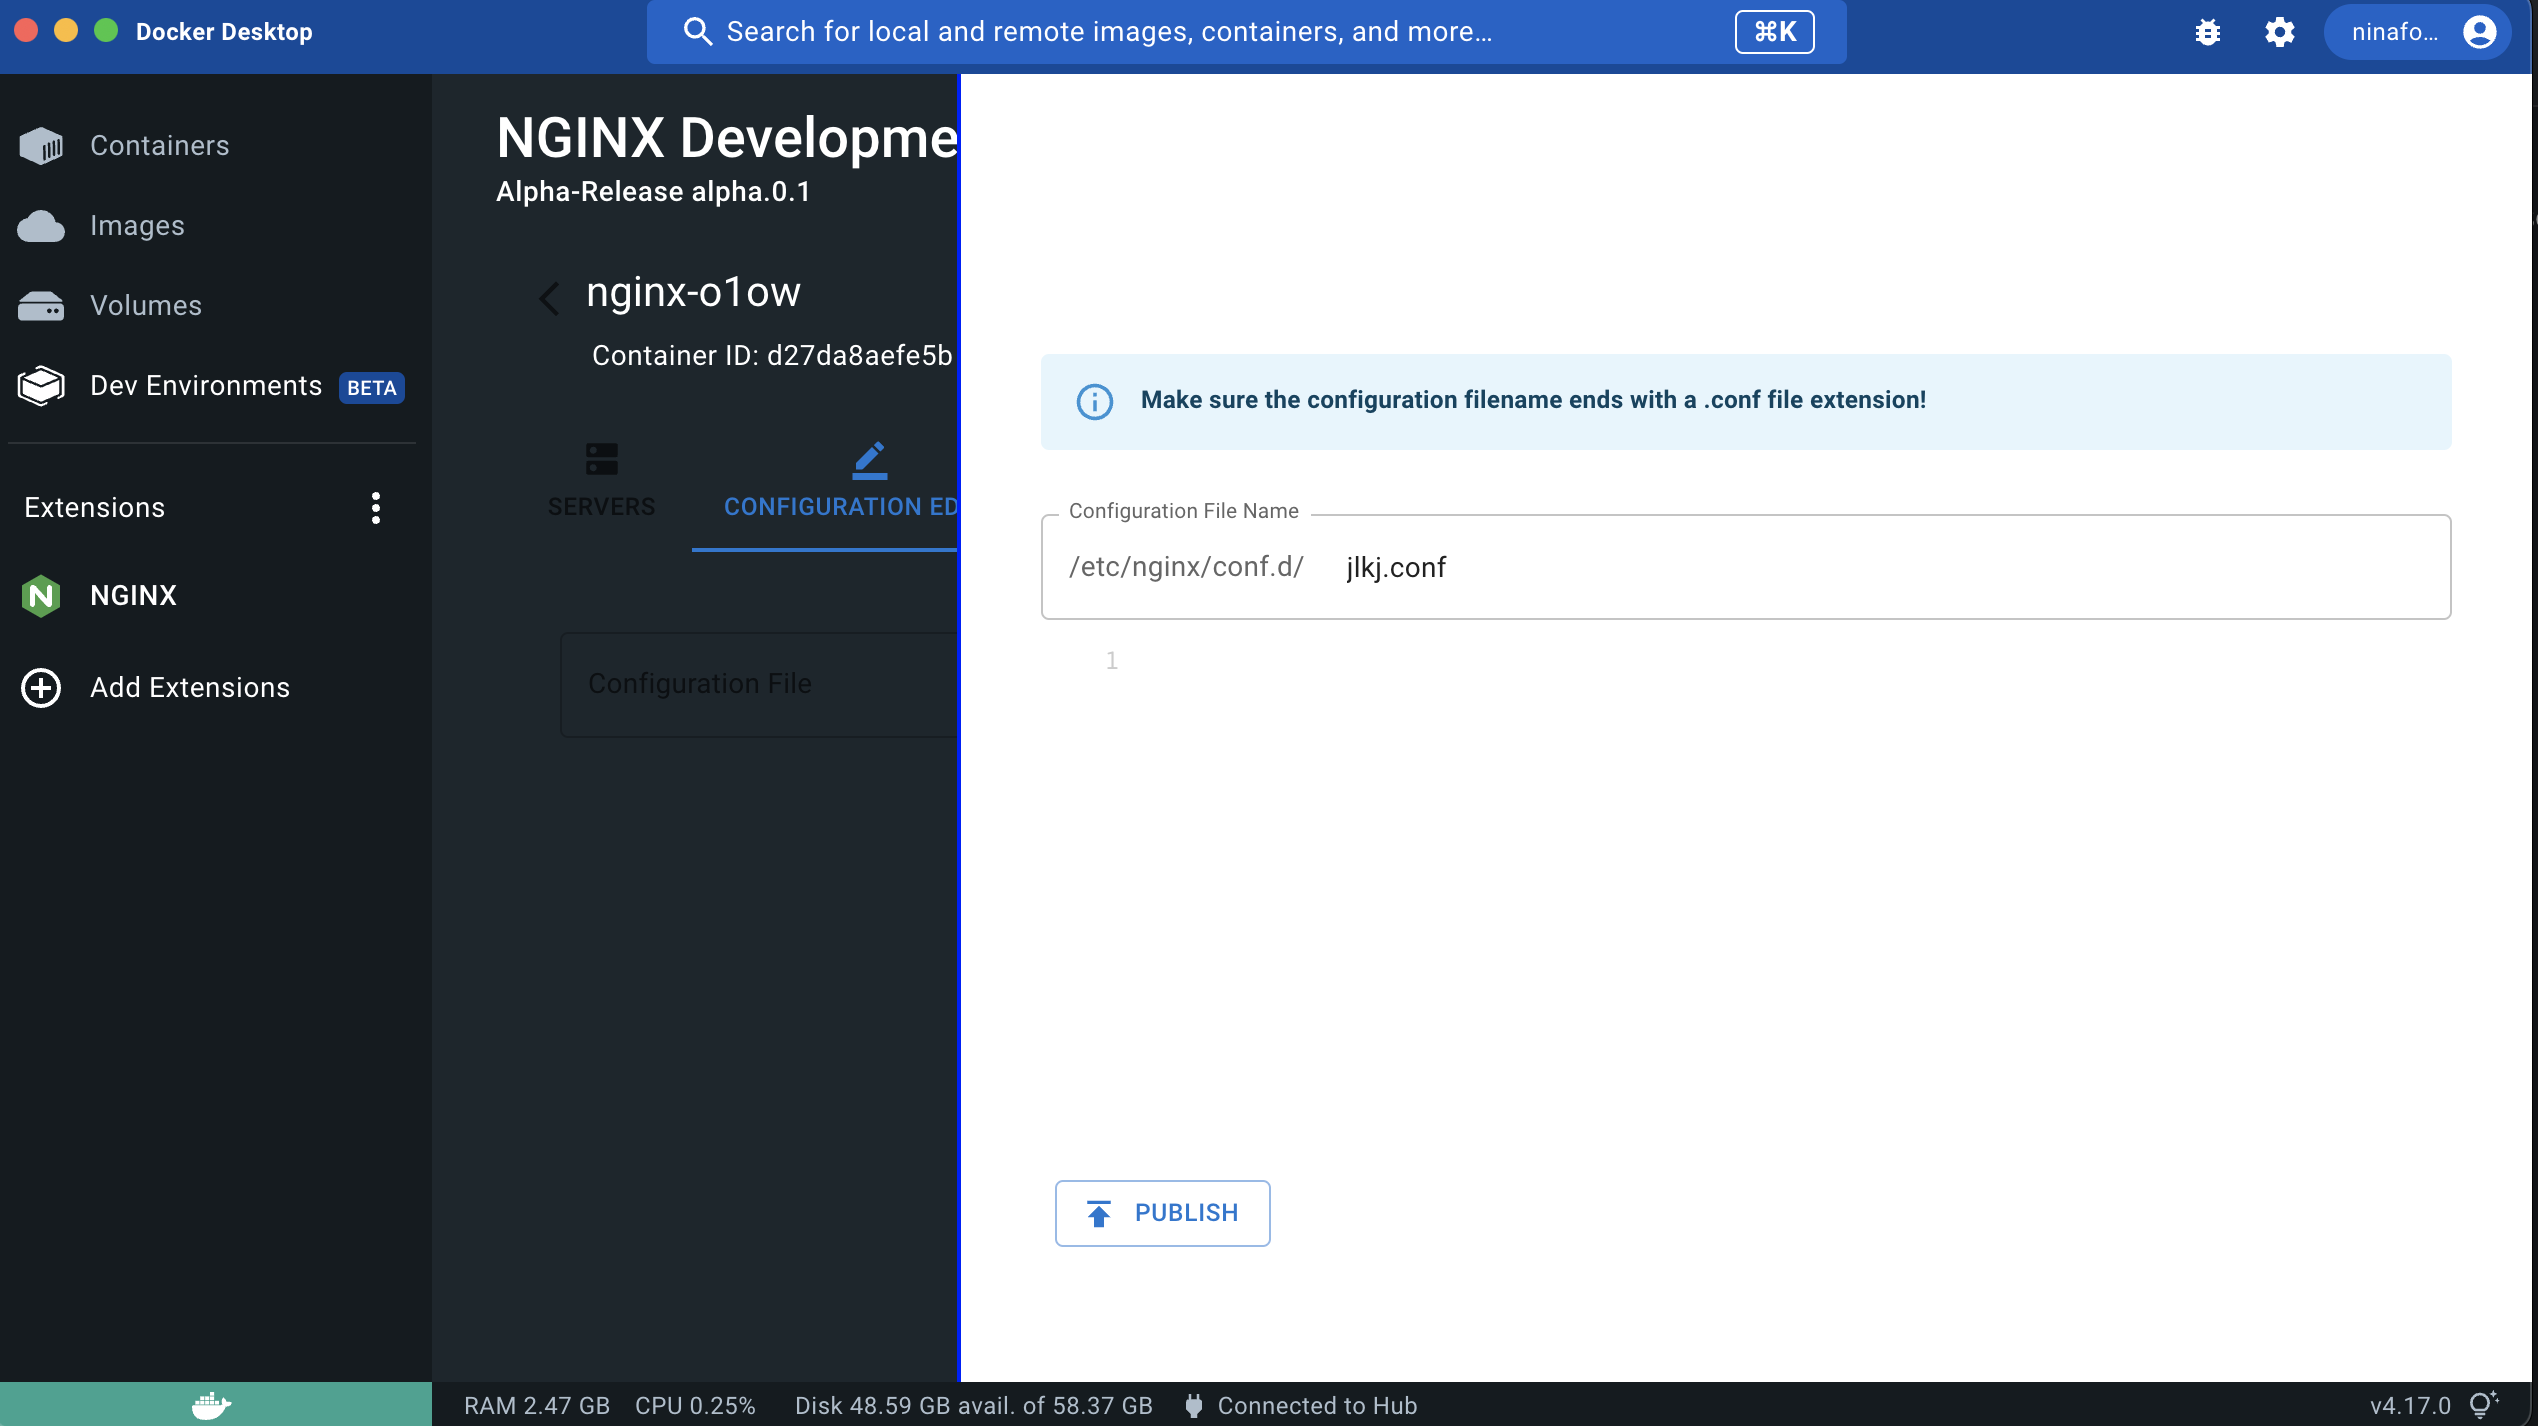The image size is (2538, 1426).
Task: Focus the Docker search bar
Action: pyautogui.click(x=1246, y=32)
